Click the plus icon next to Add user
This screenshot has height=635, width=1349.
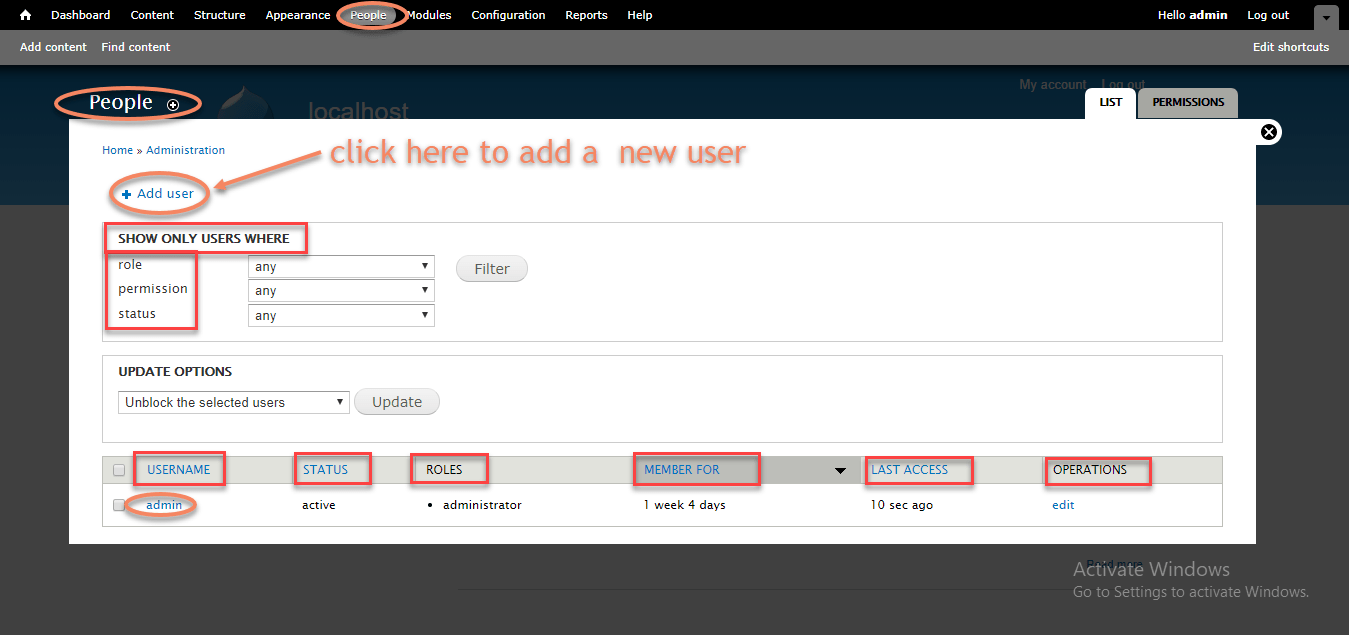[127, 194]
